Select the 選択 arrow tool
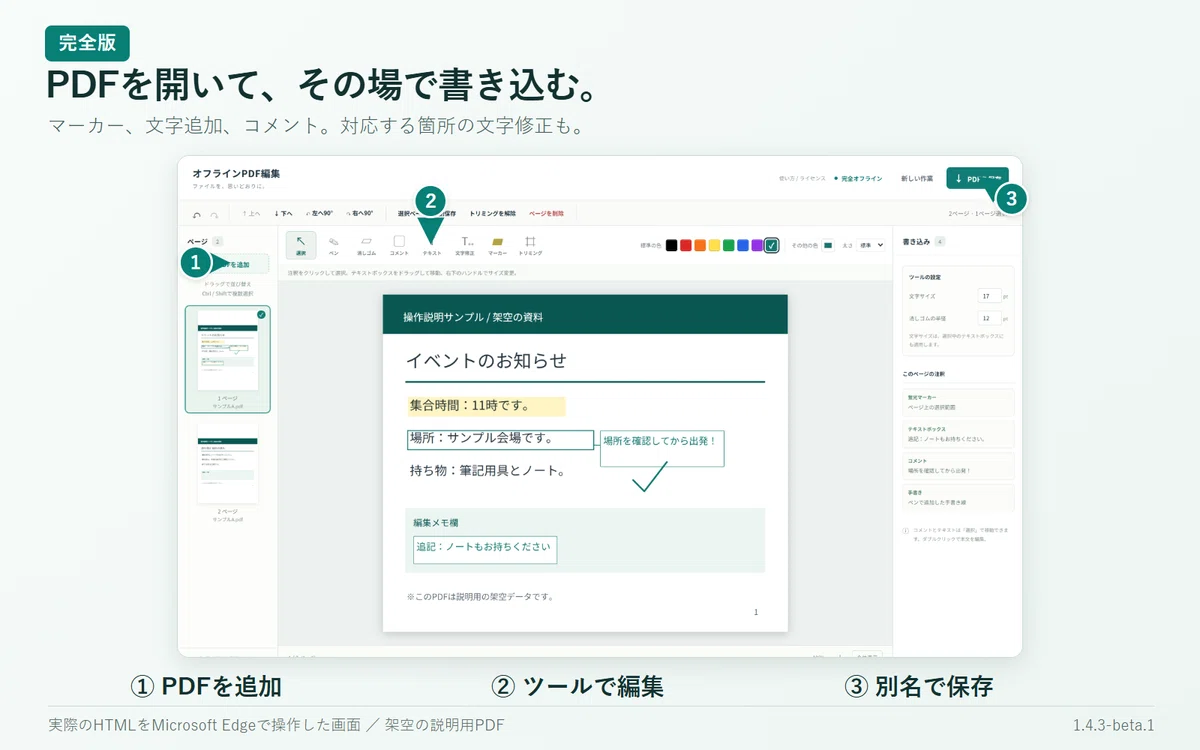The image size is (1200, 750). point(301,245)
